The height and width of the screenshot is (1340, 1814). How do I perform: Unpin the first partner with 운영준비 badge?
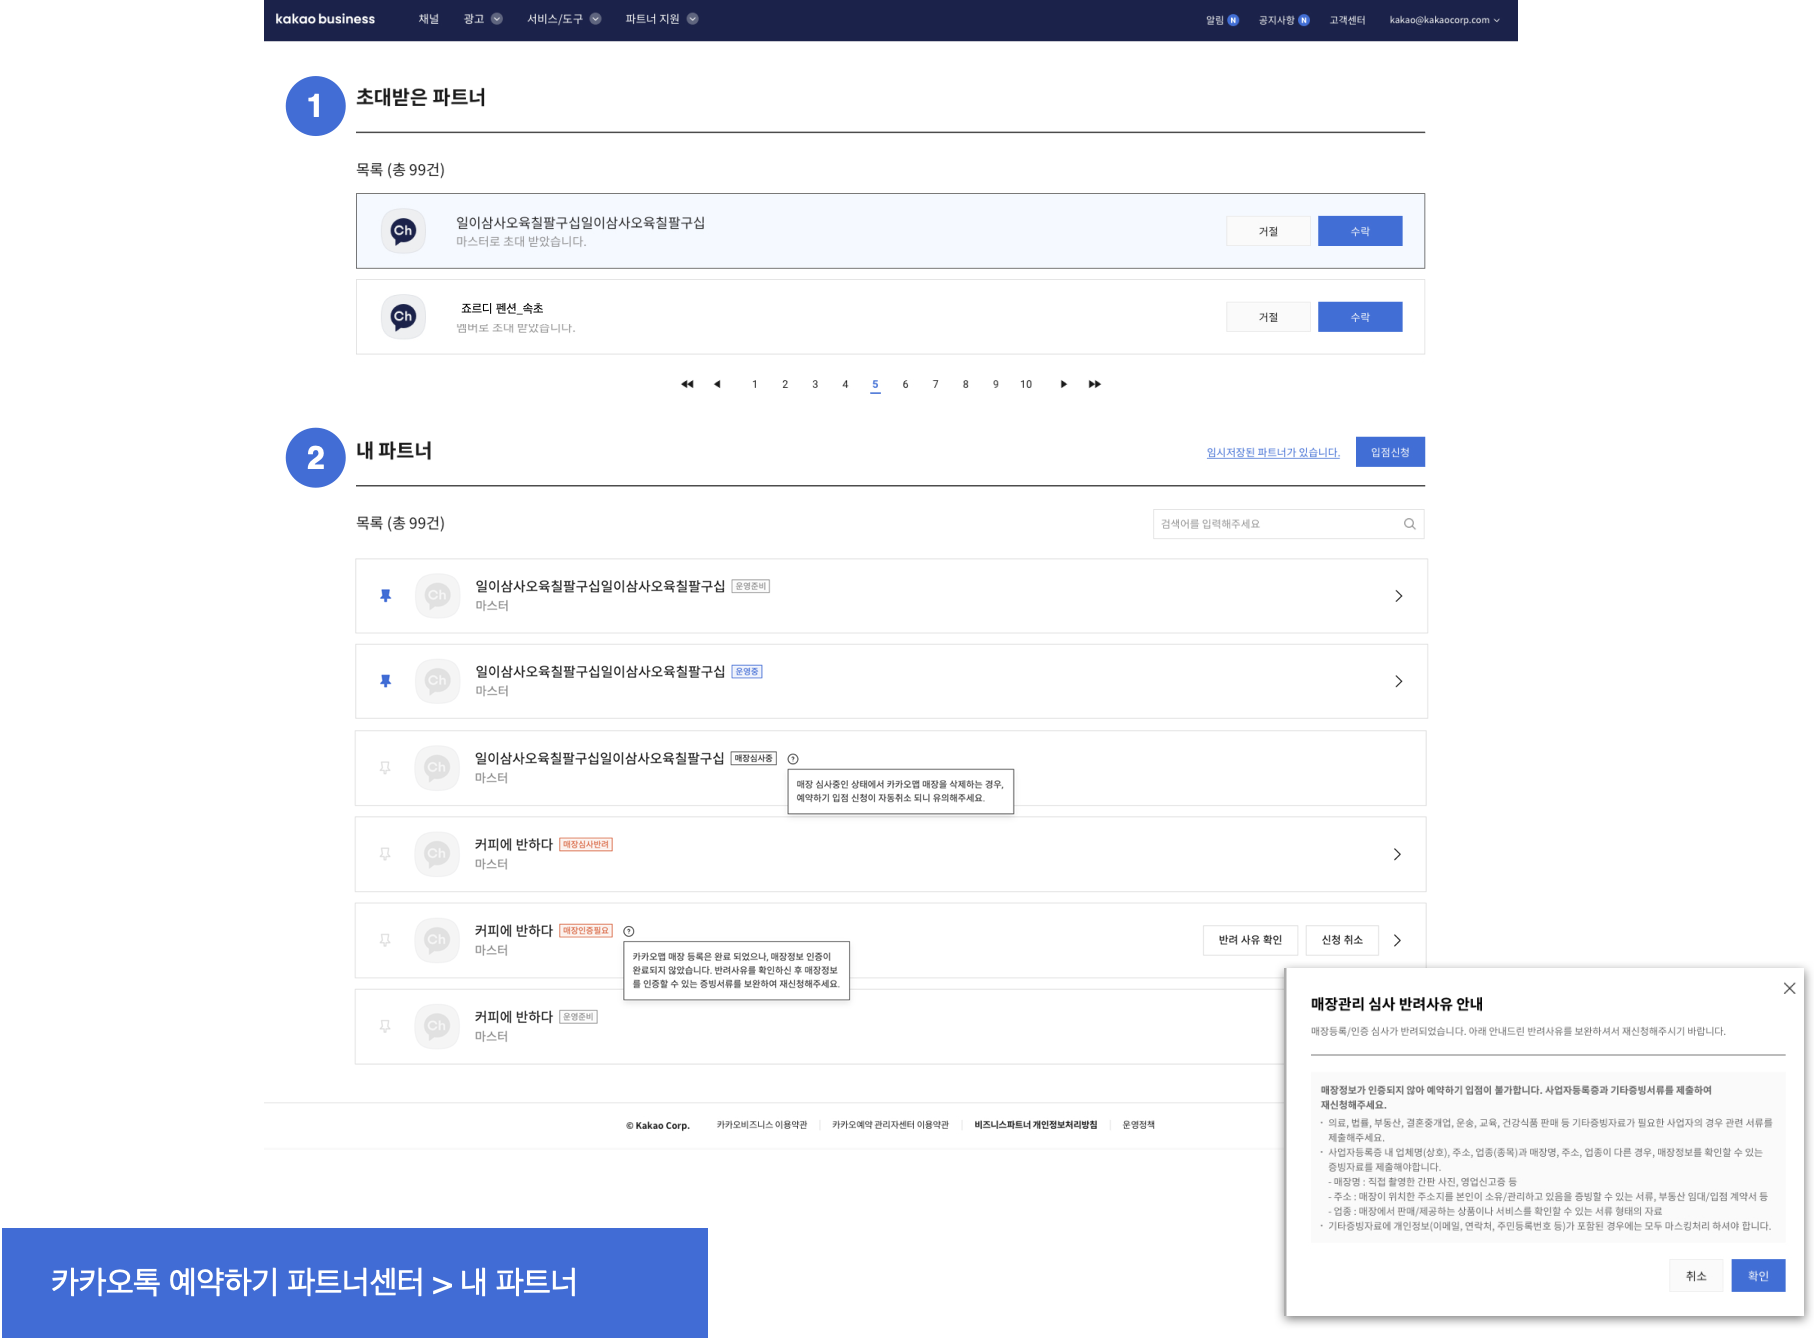[385, 596]
